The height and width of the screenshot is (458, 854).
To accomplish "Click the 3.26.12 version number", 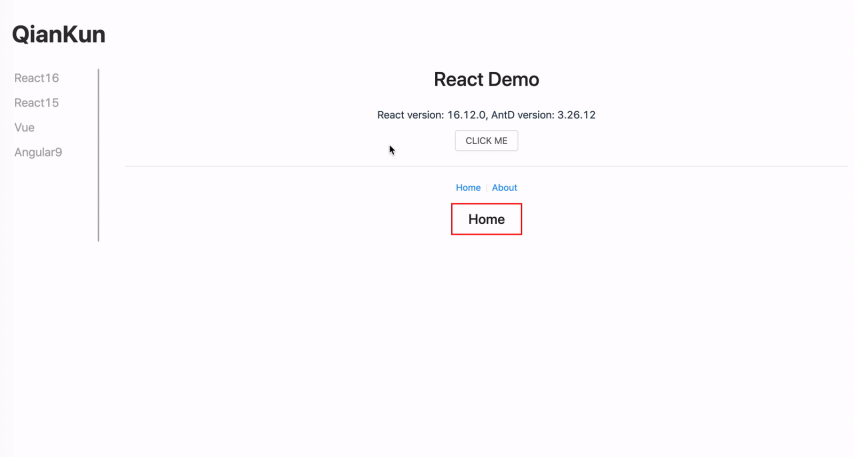I will pos(576,115).
